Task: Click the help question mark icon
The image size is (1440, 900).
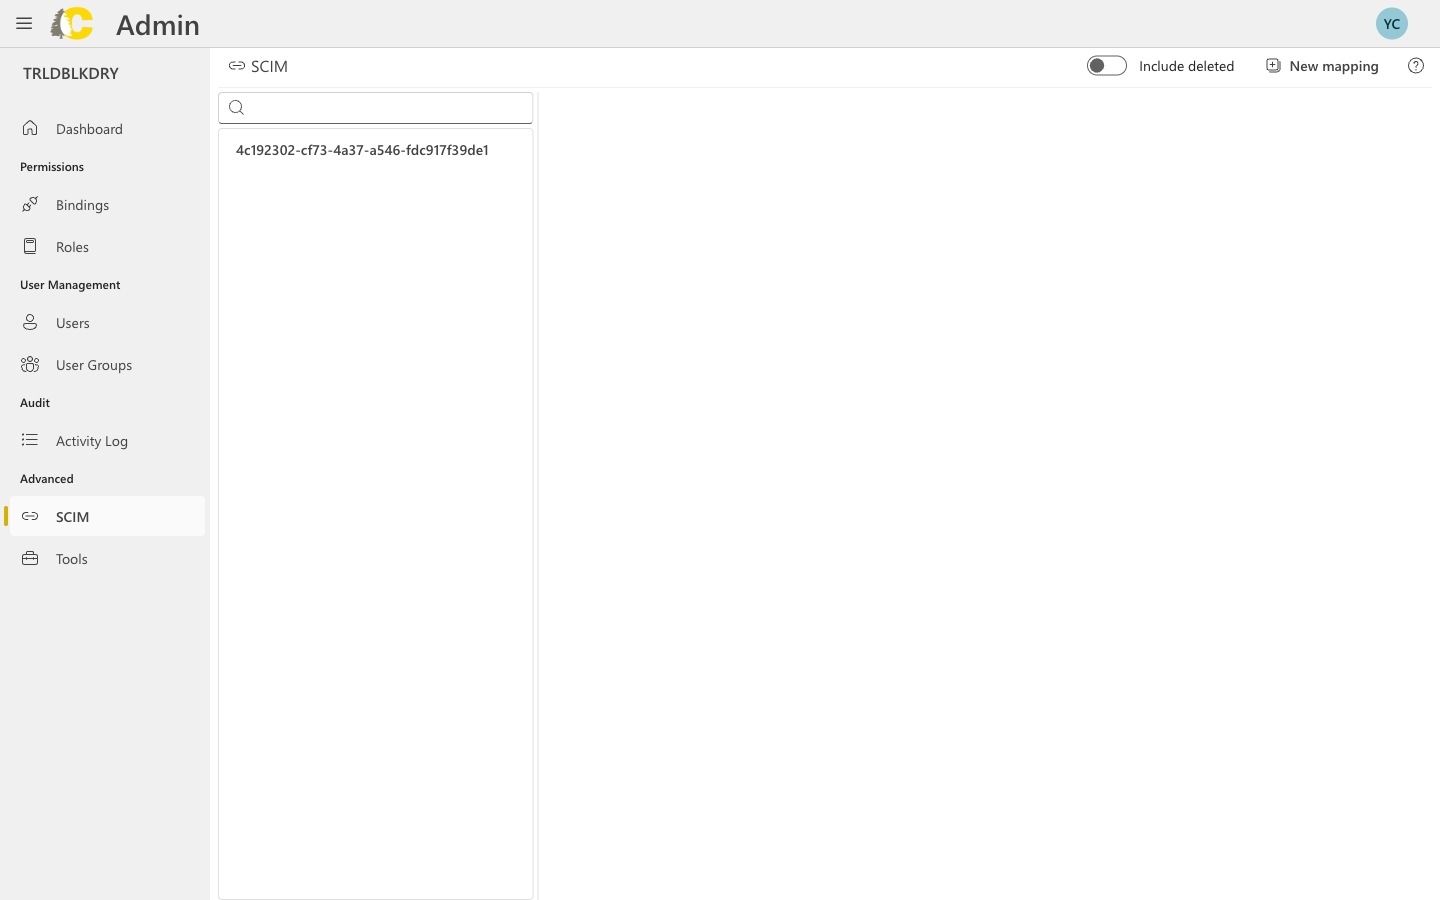Action: [x=1415, y=65]
